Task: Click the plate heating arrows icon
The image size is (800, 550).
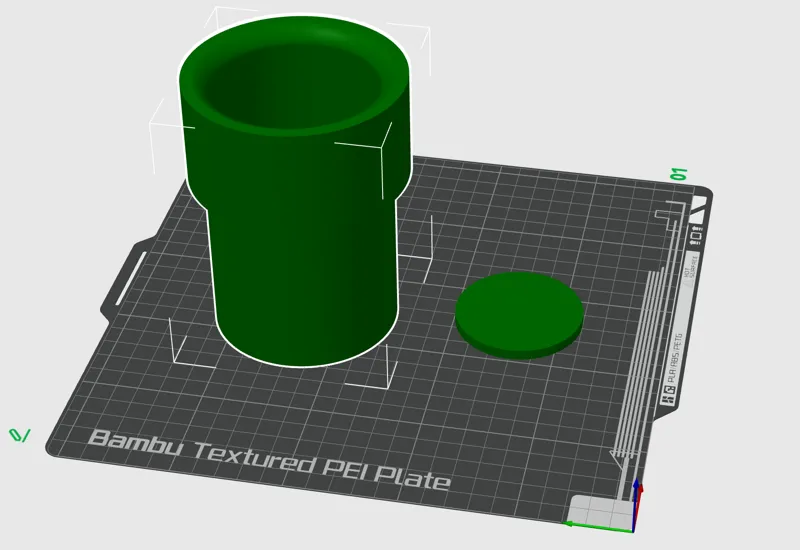Action: point(696,236)
